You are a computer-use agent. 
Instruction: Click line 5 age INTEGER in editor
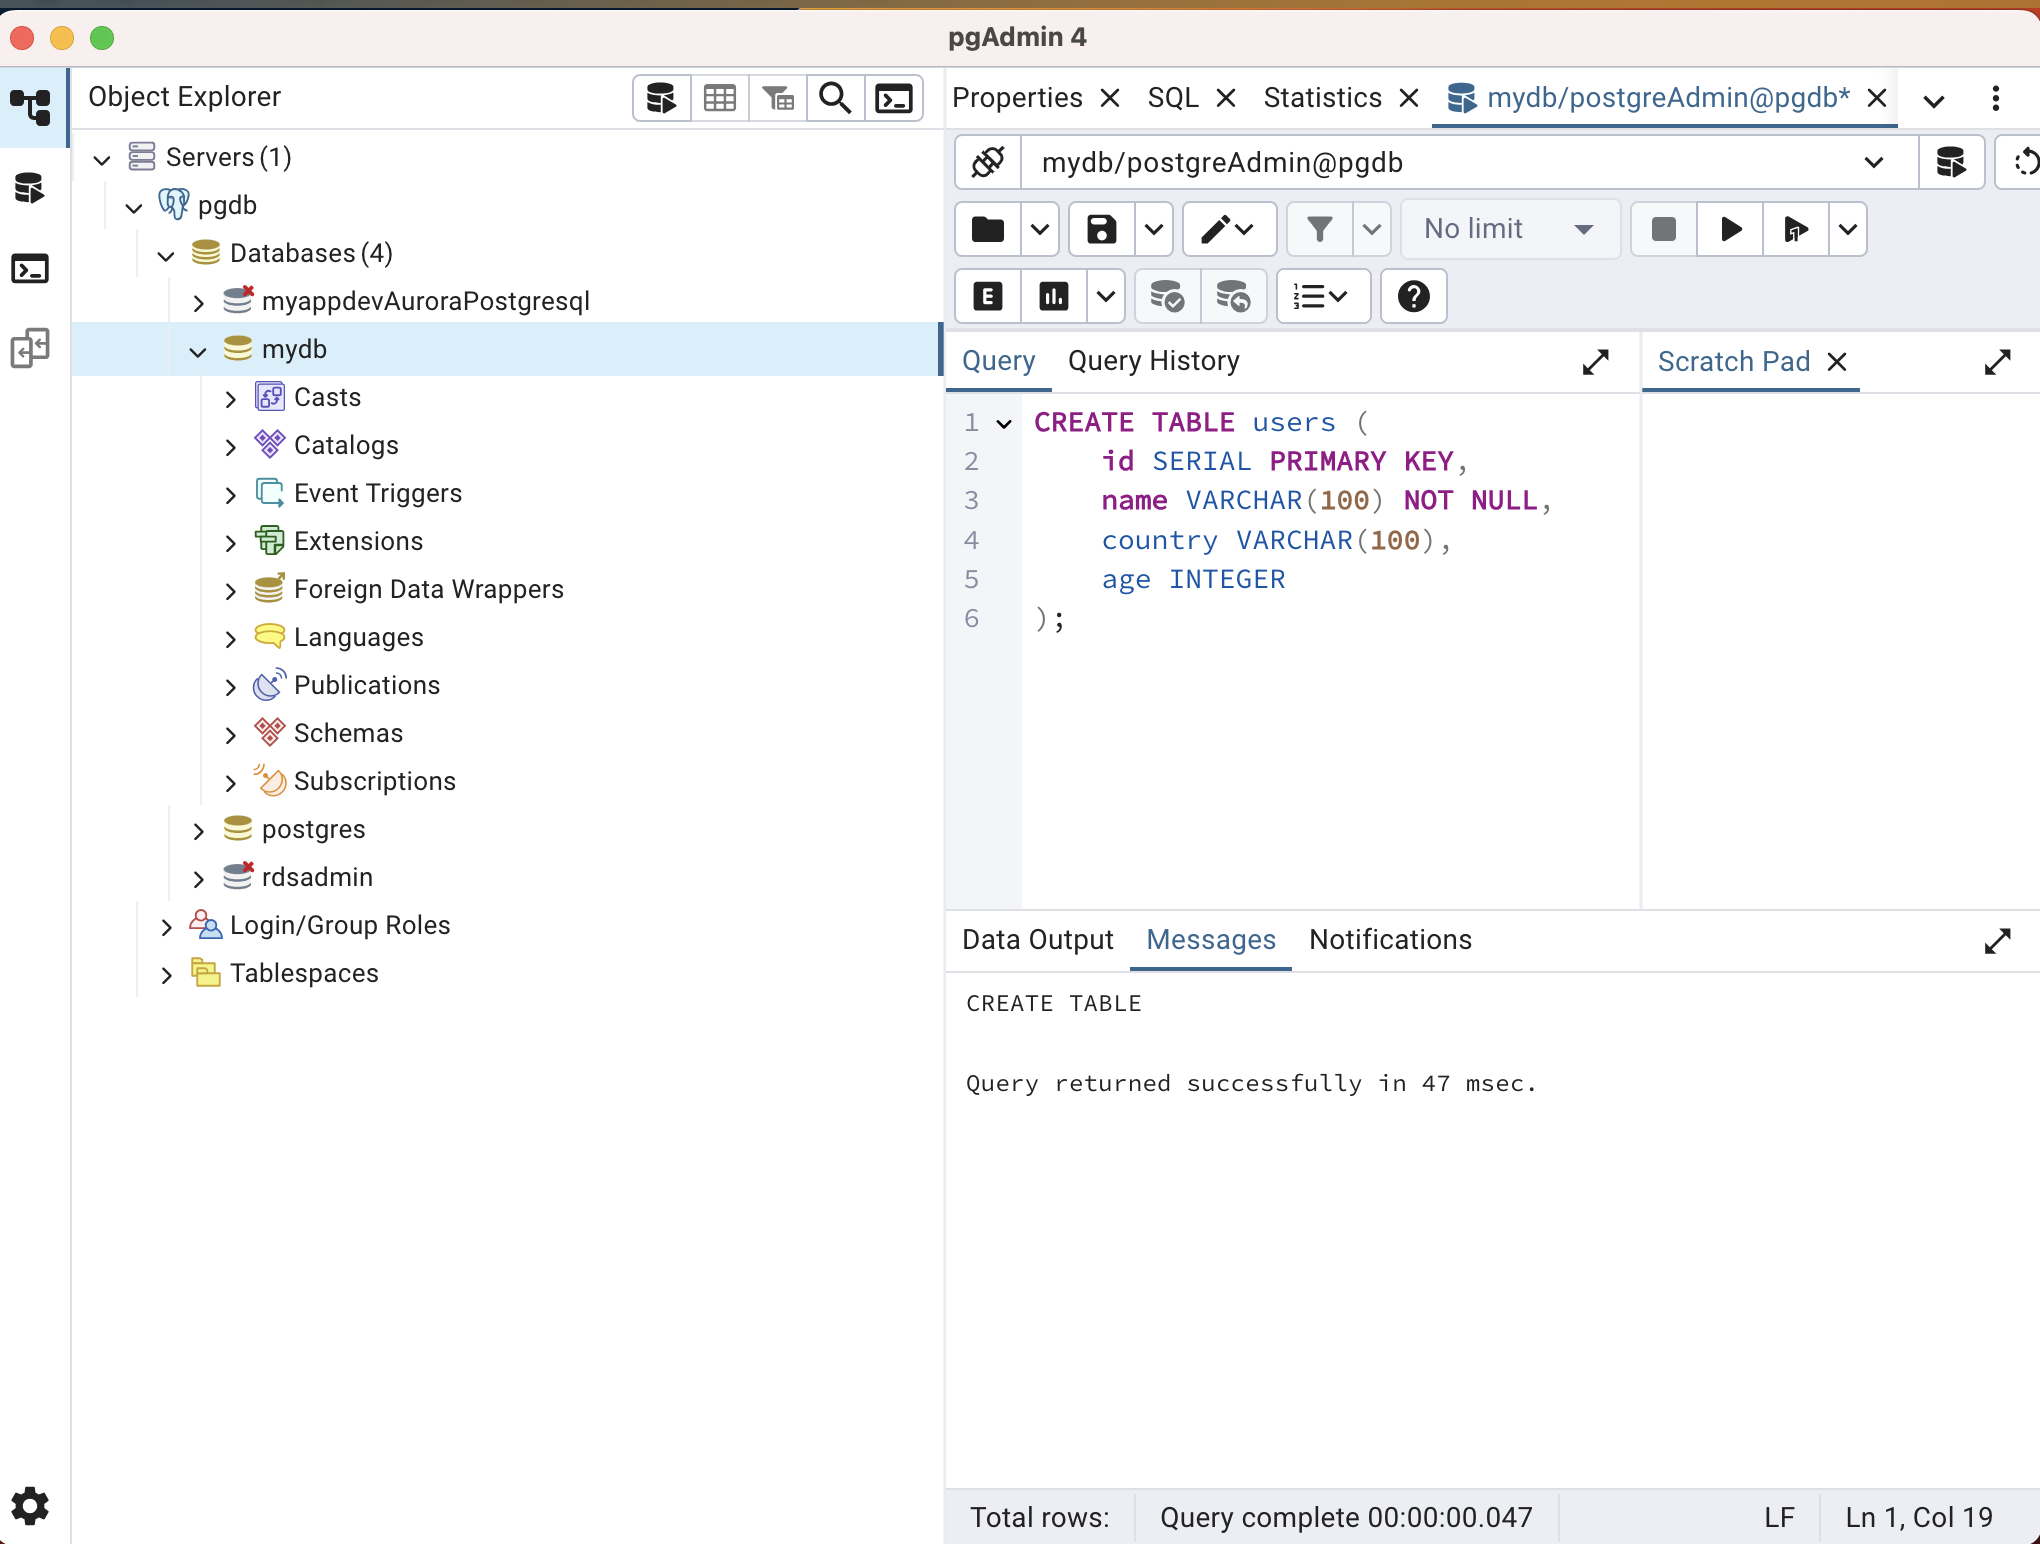click(1193, 580)
